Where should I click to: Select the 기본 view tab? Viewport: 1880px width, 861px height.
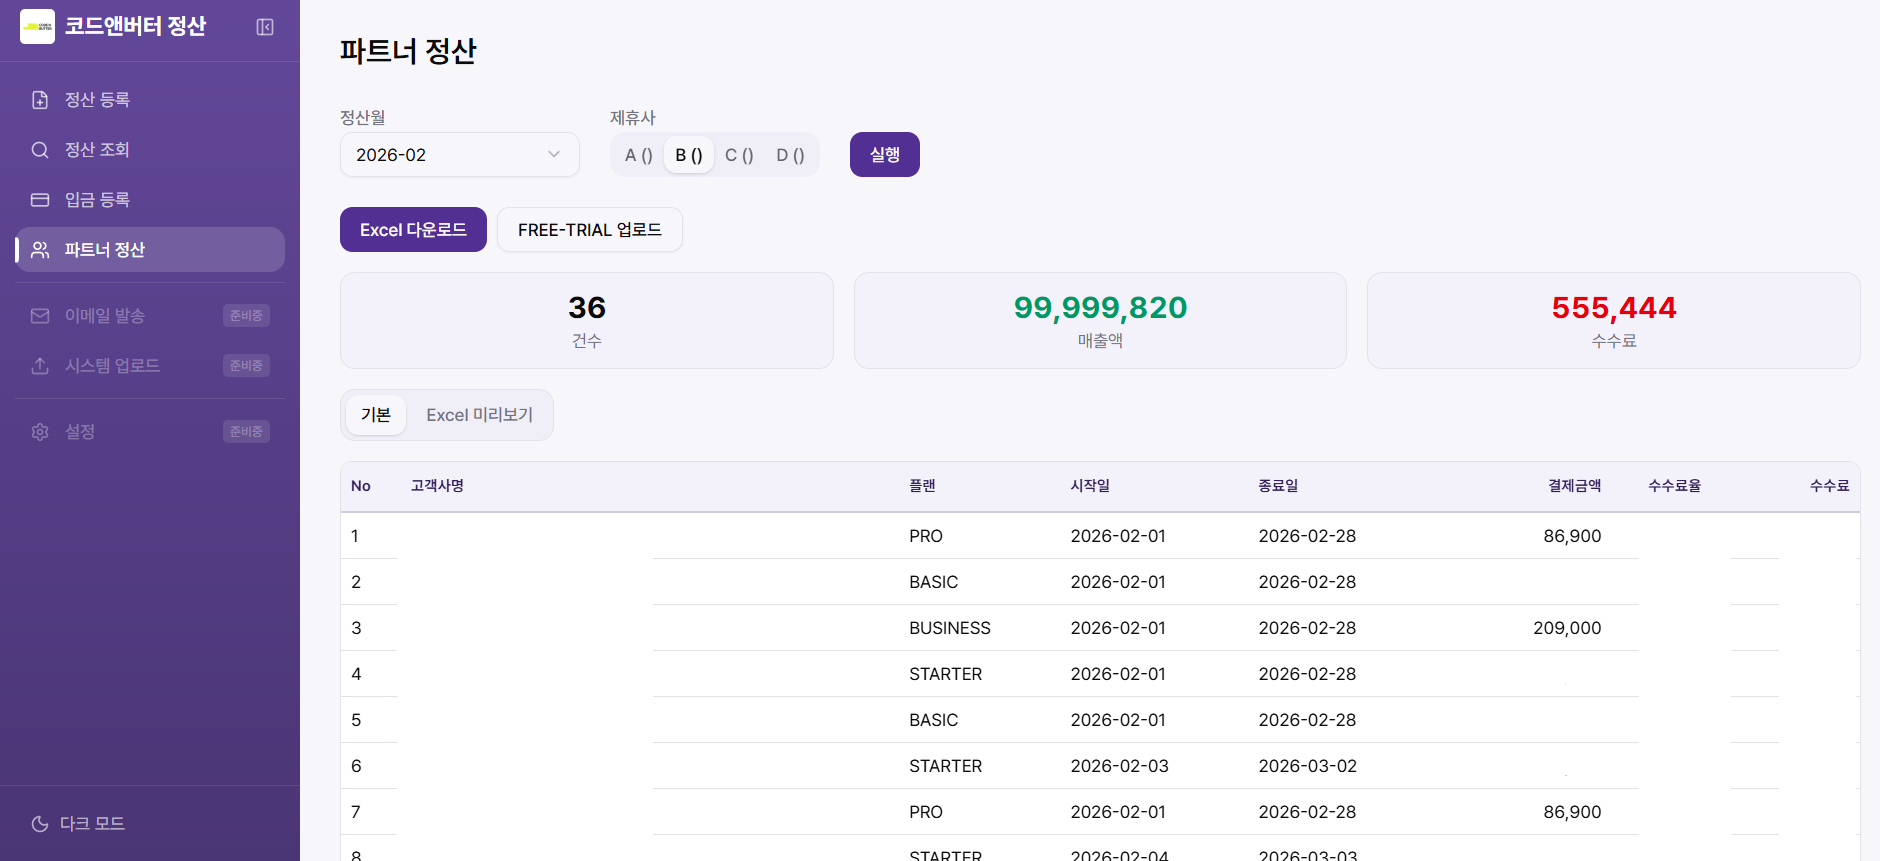(376, 415)
